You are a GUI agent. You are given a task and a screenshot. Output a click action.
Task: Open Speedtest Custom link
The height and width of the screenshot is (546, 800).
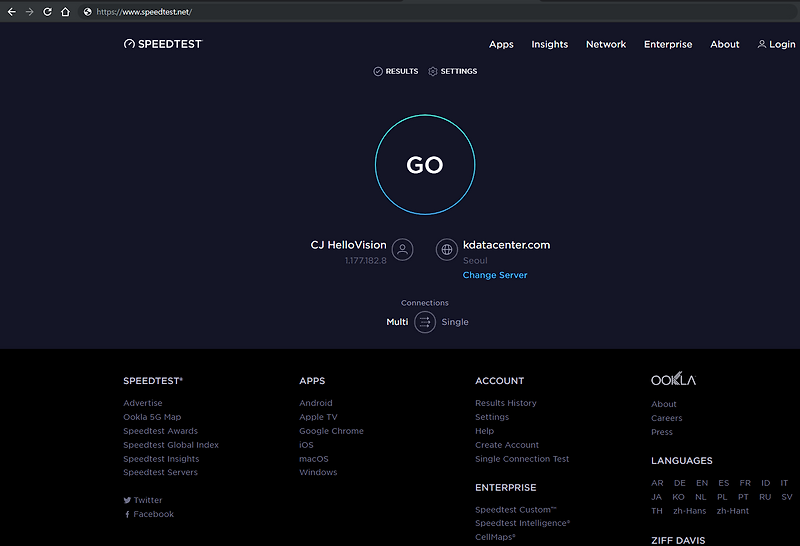click(x=516, y=510)
